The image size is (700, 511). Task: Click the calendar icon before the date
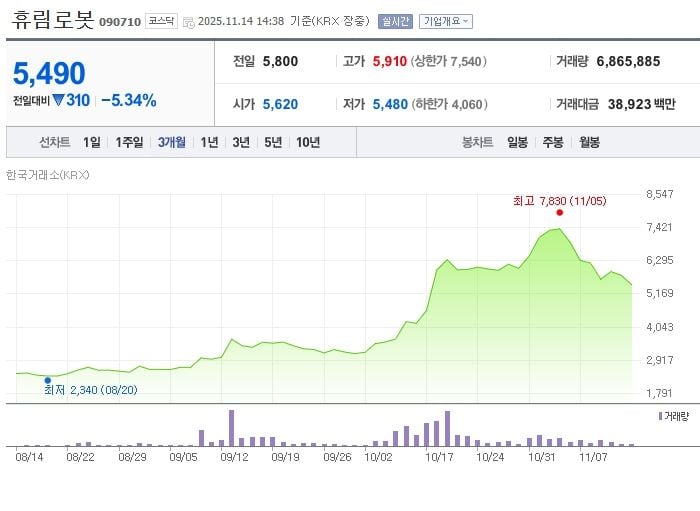click(189, 22)
